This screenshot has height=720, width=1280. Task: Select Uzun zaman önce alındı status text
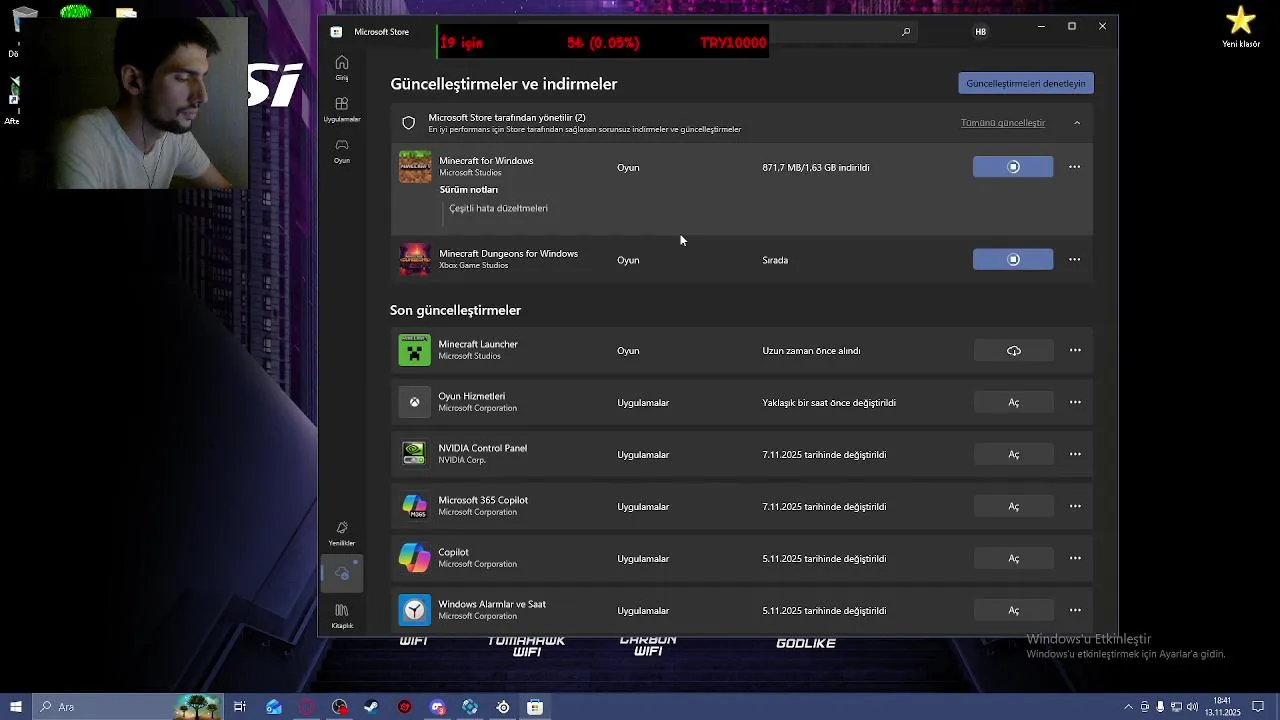(x=811, y=351)
